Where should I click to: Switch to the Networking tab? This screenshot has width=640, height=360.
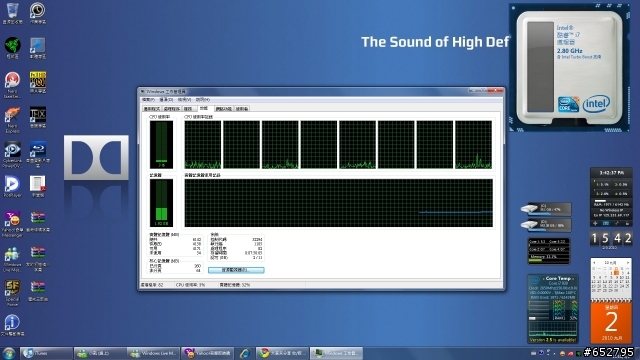click(223, 109)
